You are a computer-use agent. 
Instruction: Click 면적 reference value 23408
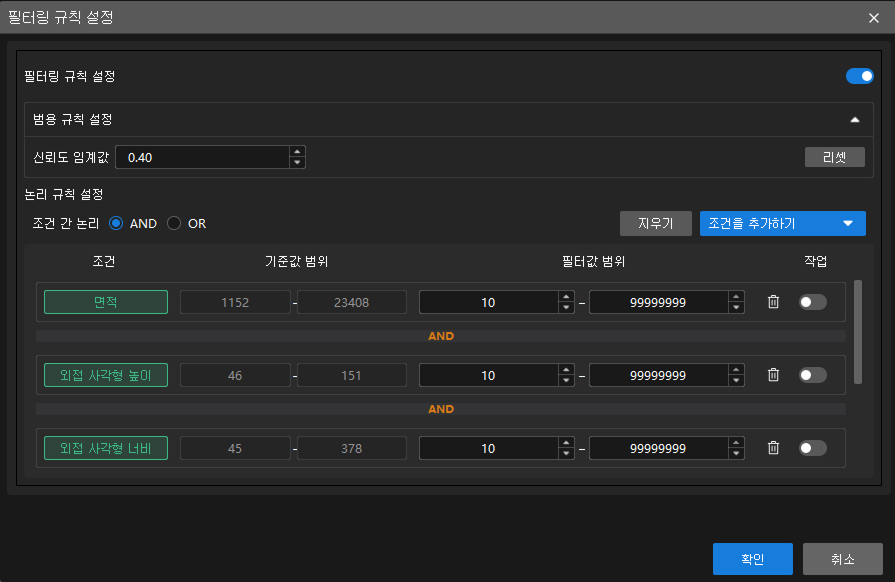[352, 302]
